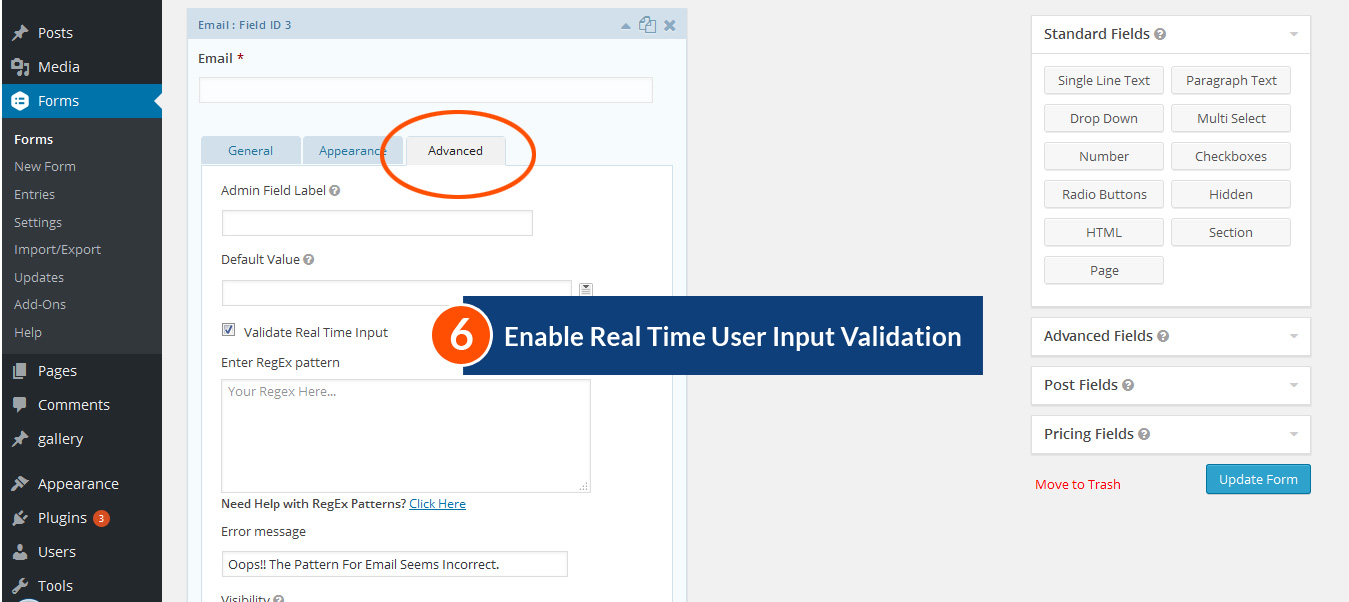
Task: Click help icon next to Standard Fields
Action: pos(1160,34)
